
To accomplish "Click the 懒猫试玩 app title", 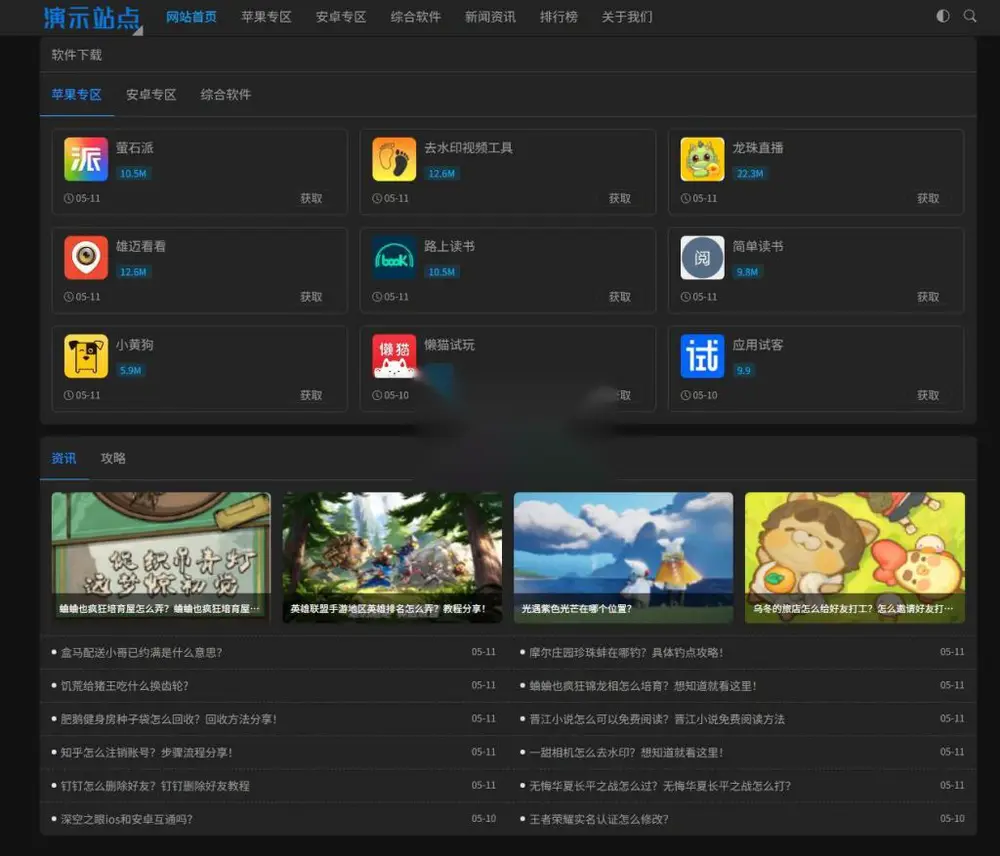I will click(450, 345).
